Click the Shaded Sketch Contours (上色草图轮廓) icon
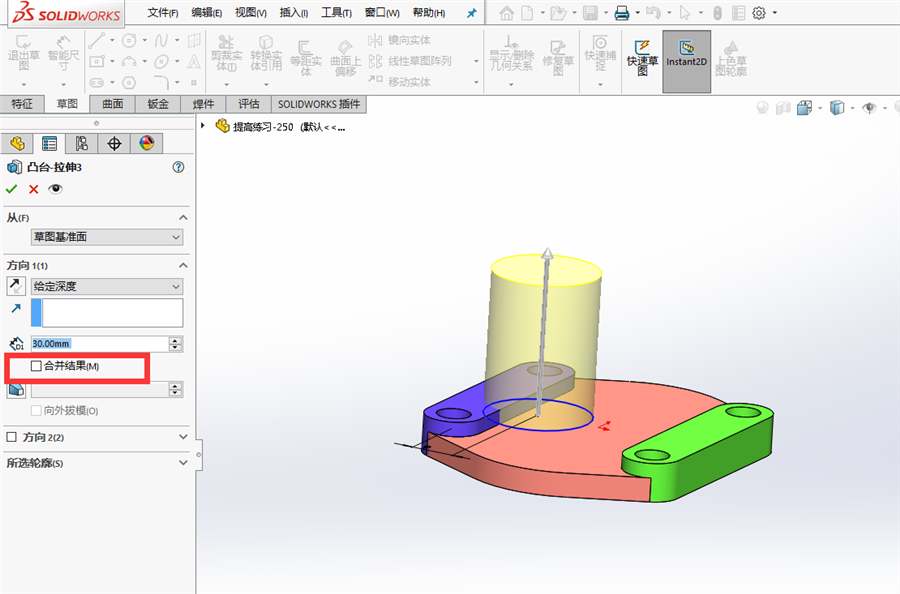This screenshot has height=594, width=900. click(x=731, y=57)
